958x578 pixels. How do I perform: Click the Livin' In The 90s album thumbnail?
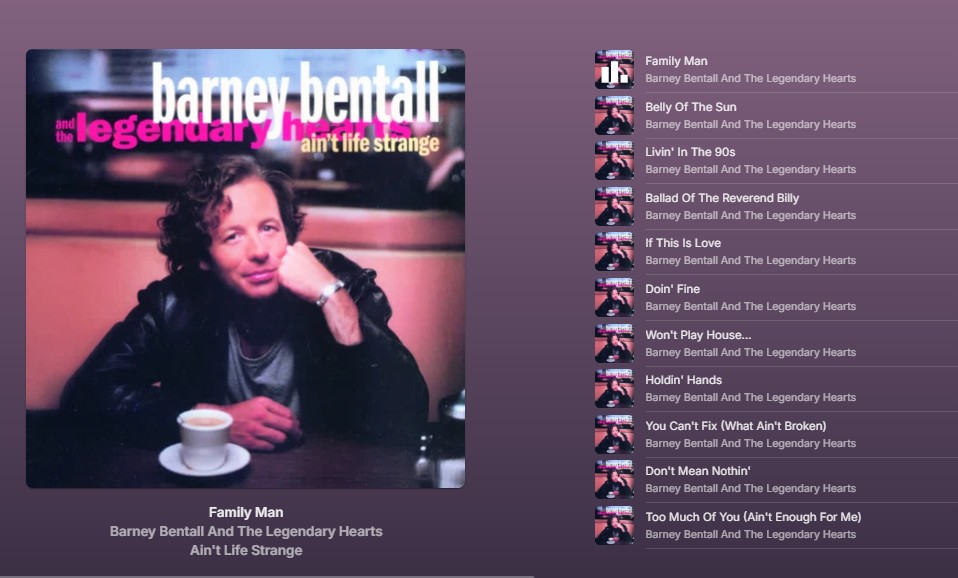click(614, 161)
